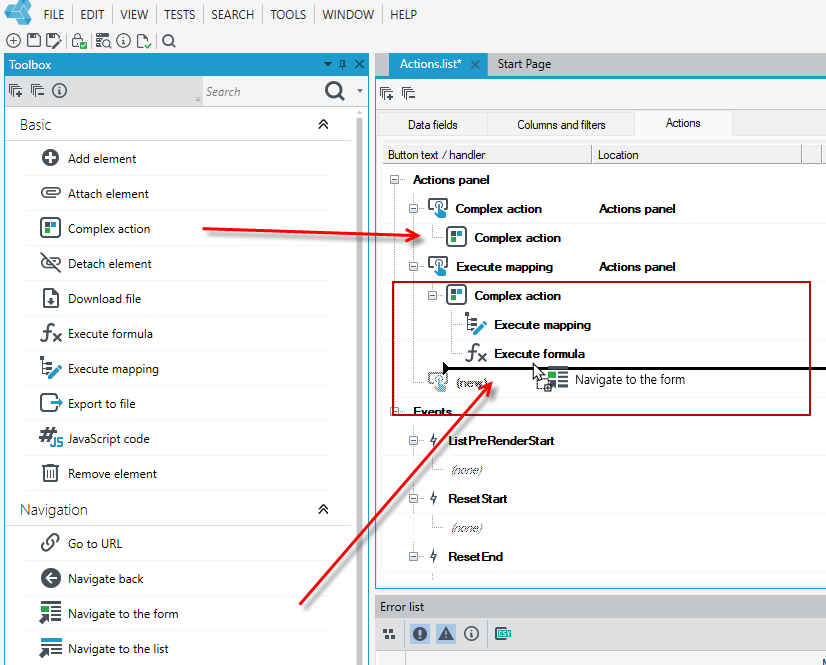Click the Toolbox vertical scrollbar
The width and height of the screenshot is (826, 665).
[359, 387]
